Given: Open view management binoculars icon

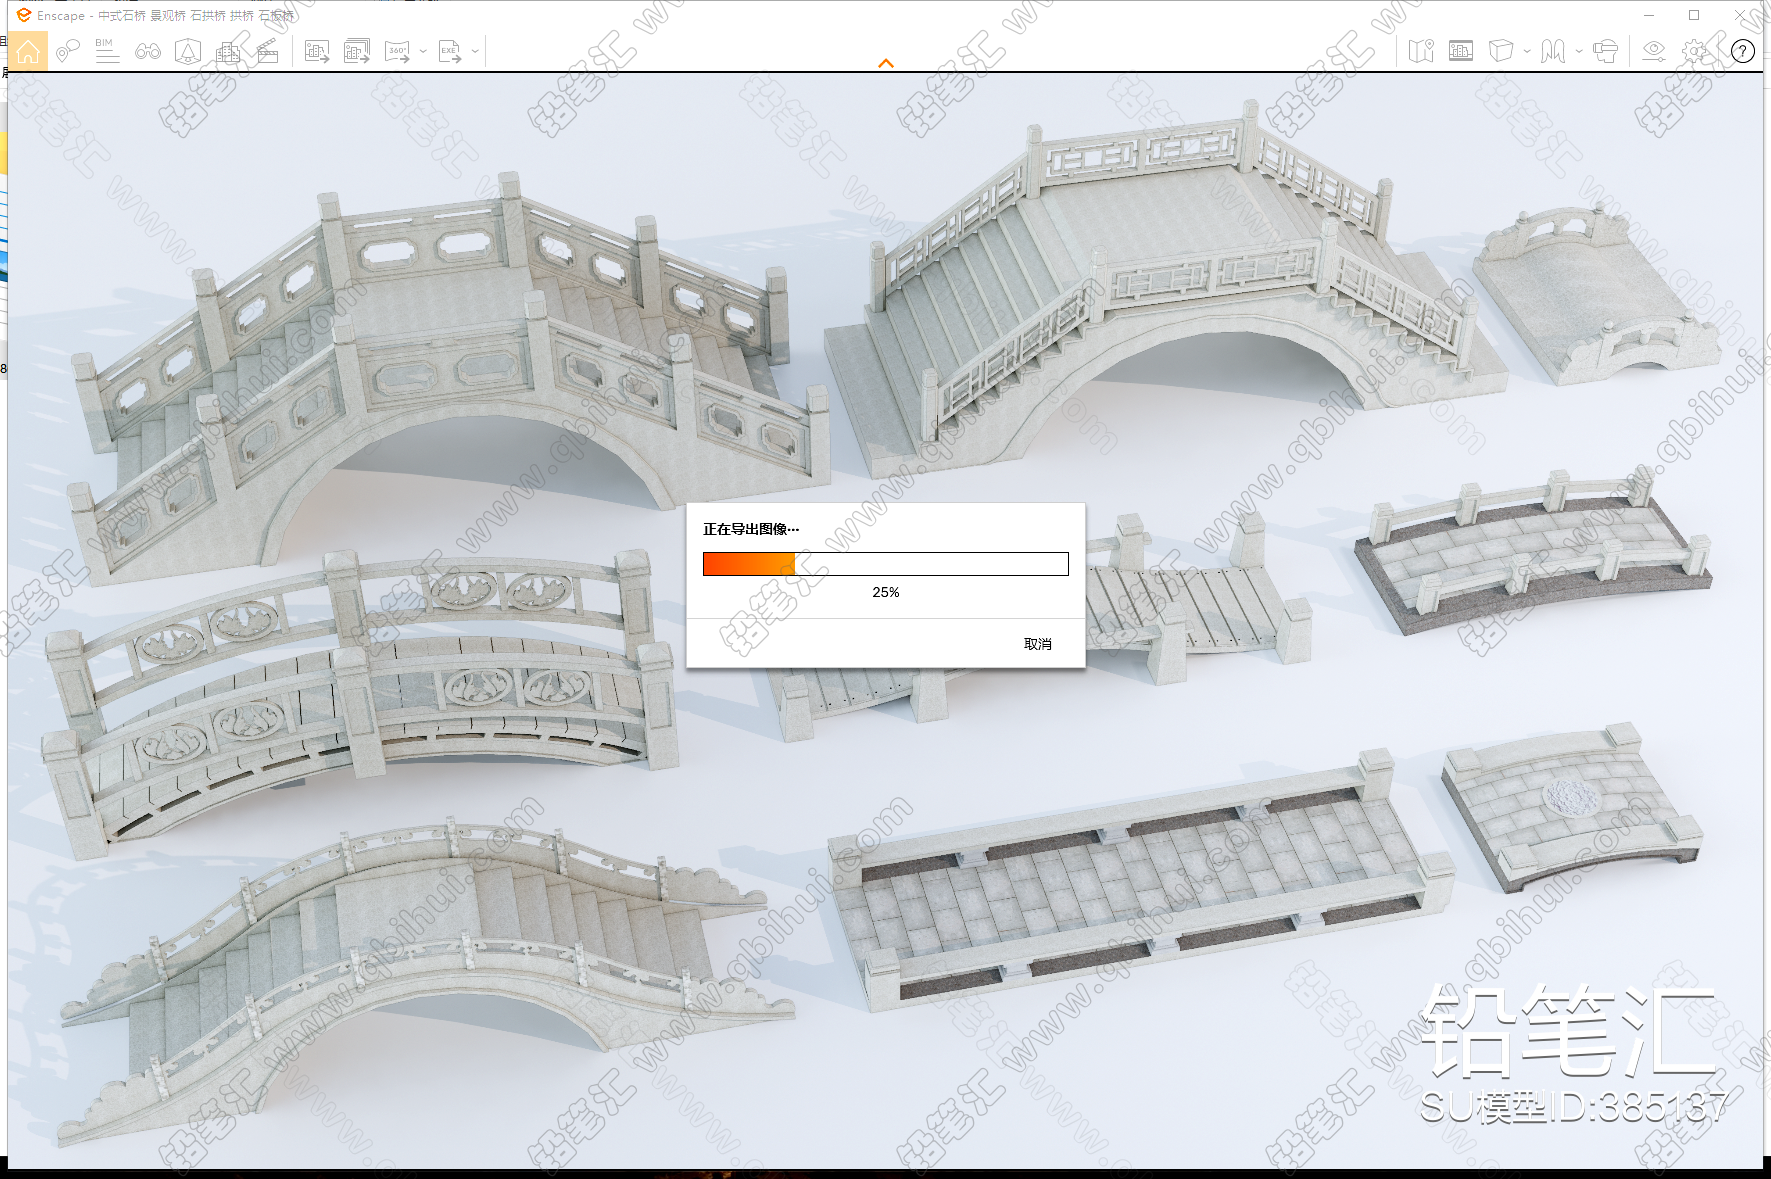Looking at the screenshot, I should point(148,51).
